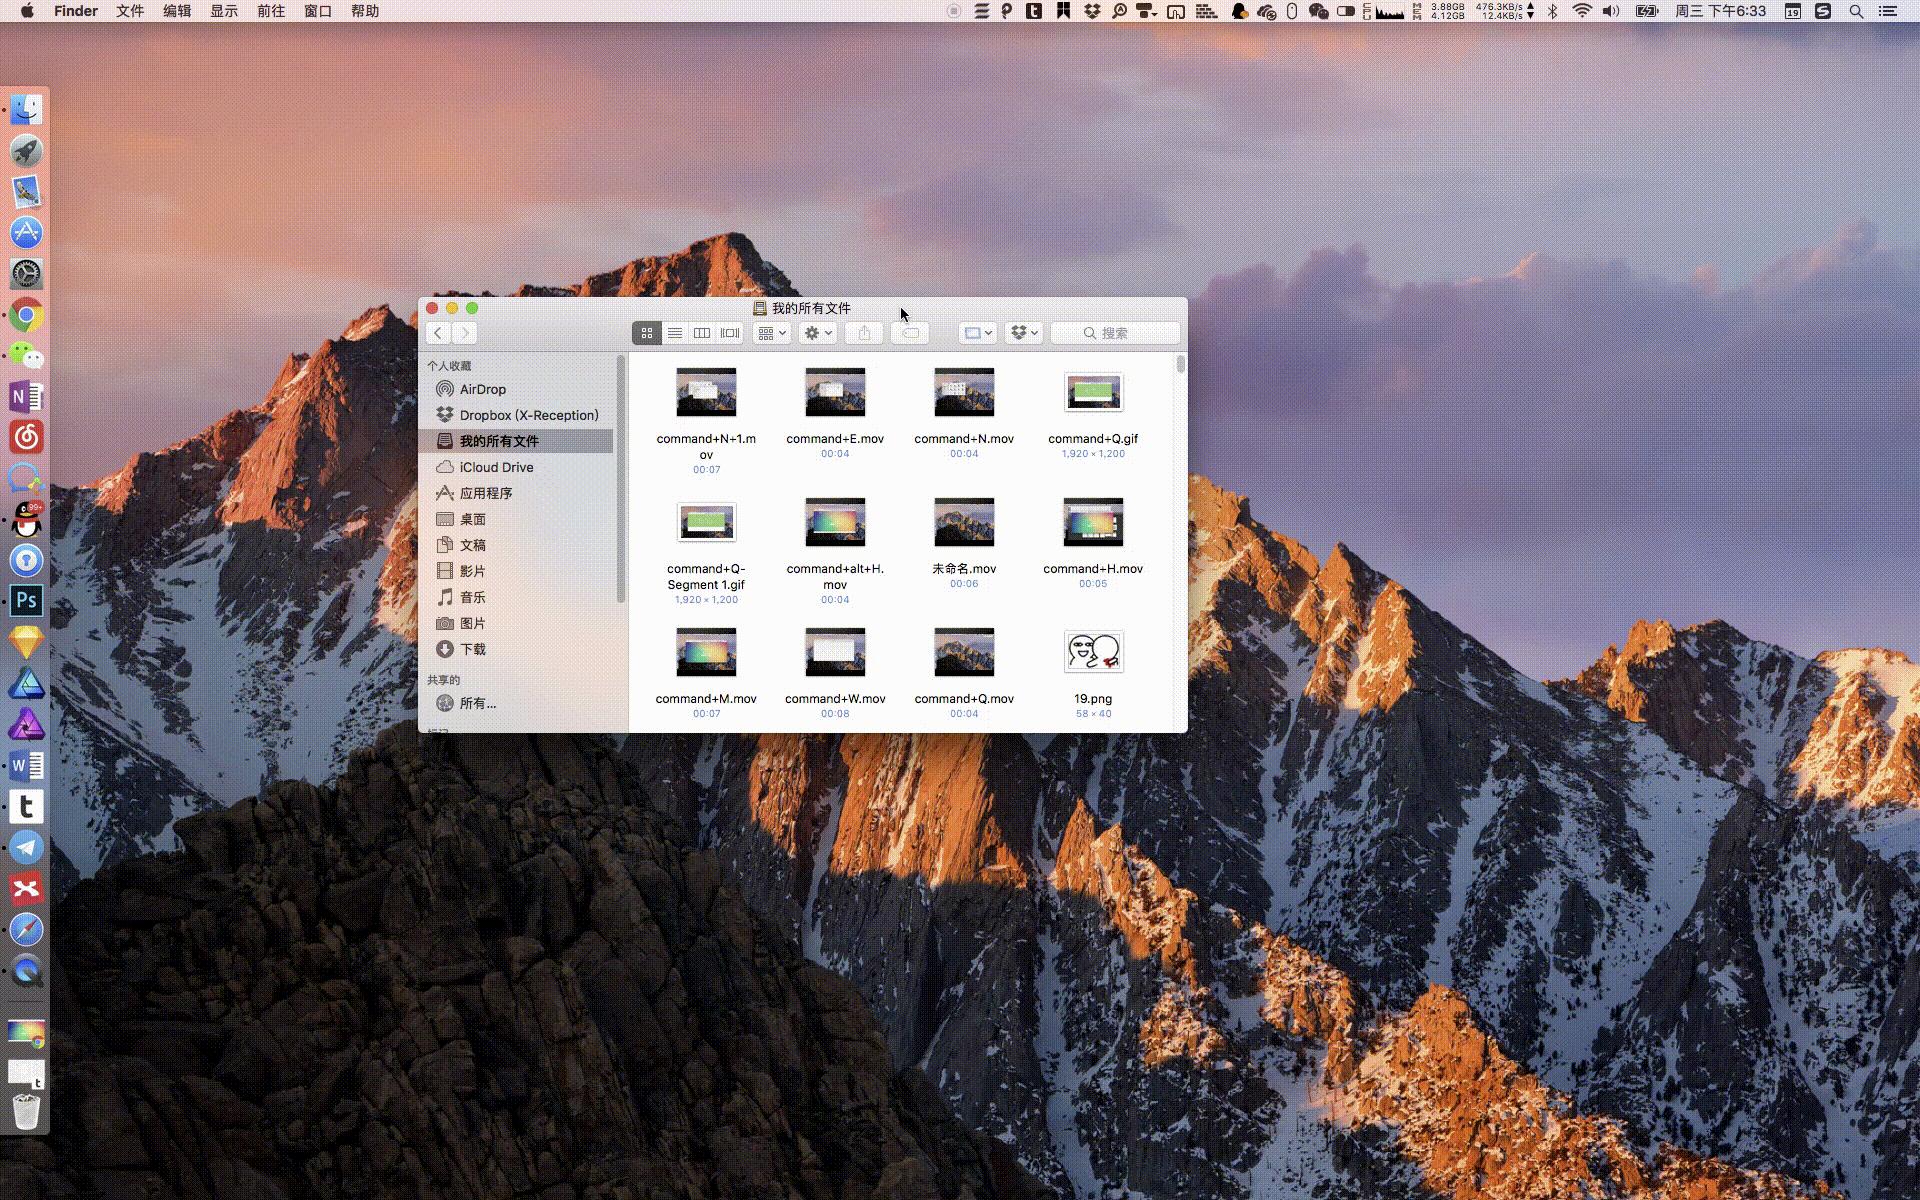Open the arrange-by dropdown

click(x=772, y=333)
